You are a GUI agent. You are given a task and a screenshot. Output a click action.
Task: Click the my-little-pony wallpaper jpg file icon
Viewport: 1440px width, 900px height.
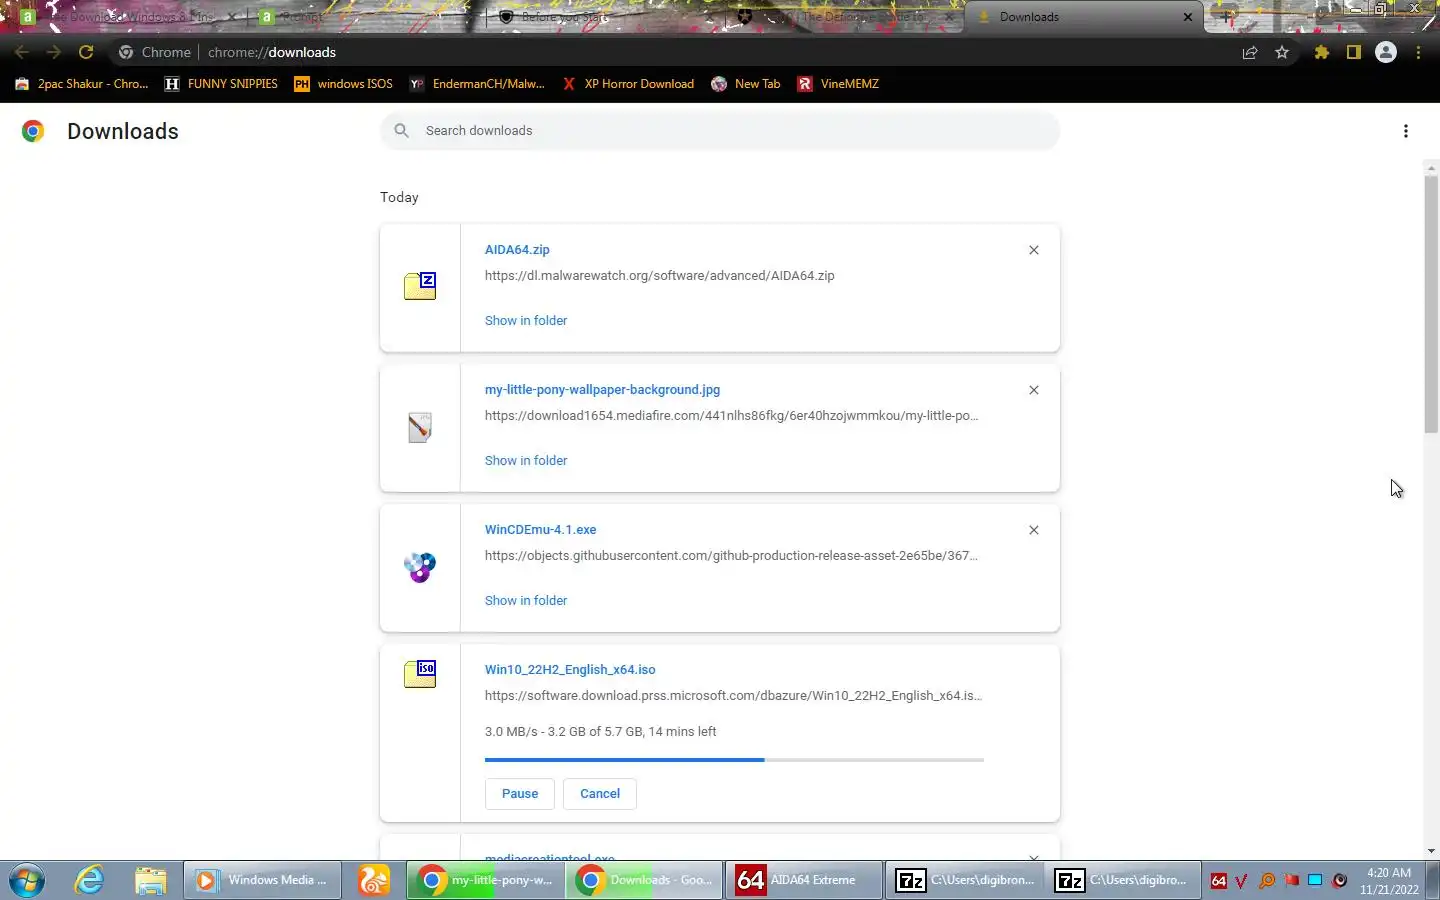(420, 427)
